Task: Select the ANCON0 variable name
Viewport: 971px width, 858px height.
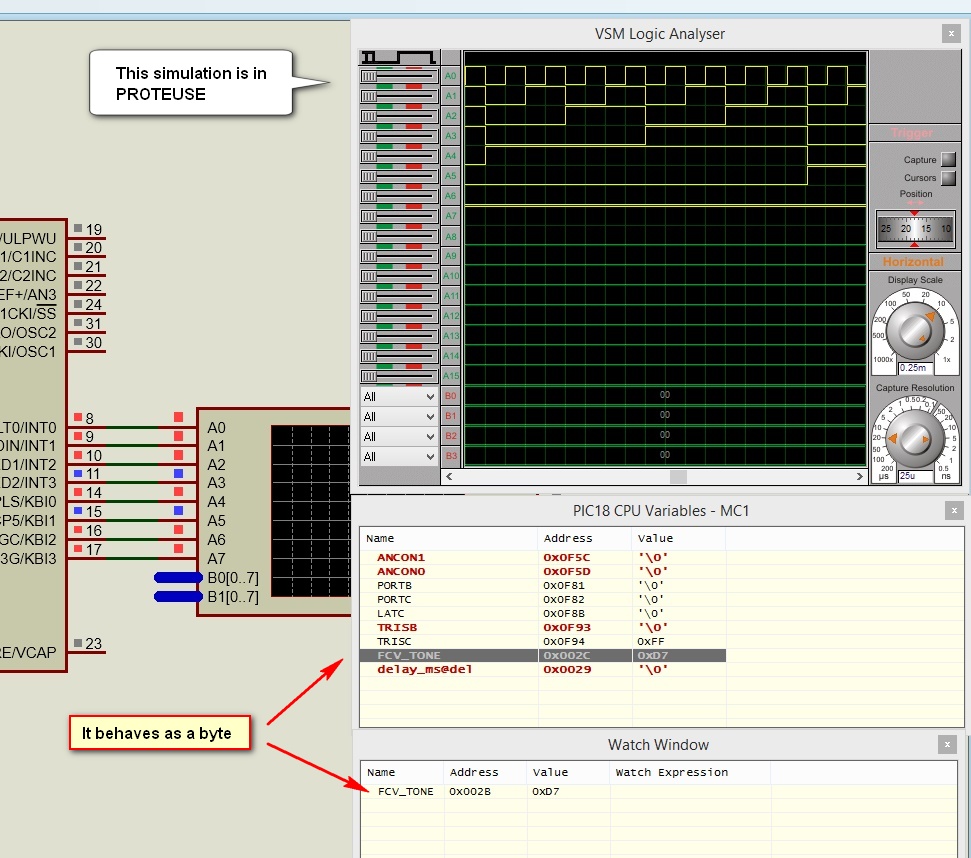Action: [401, 571]
